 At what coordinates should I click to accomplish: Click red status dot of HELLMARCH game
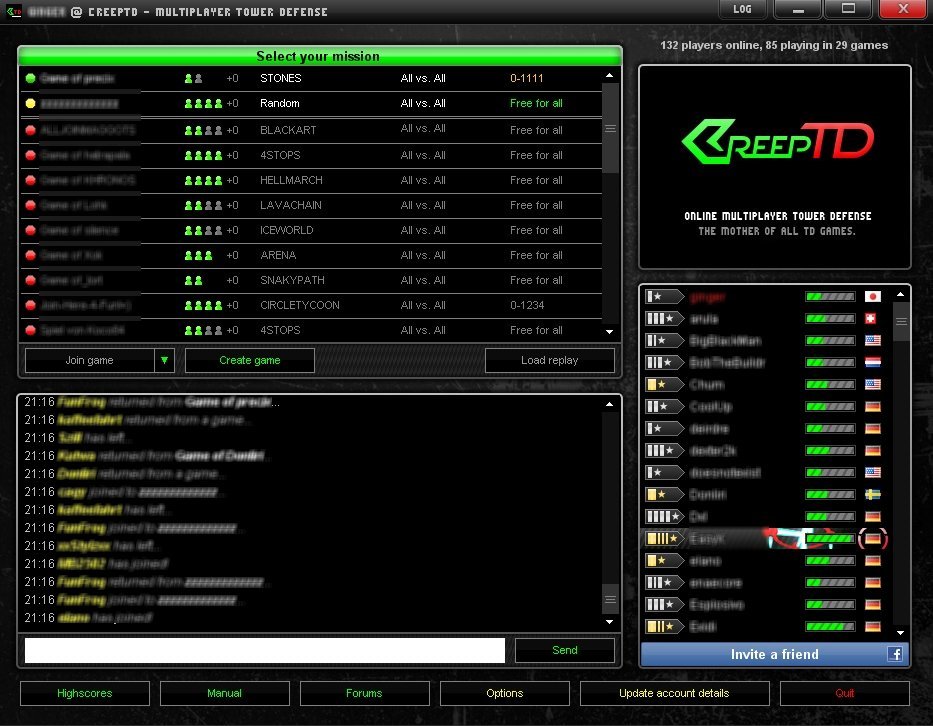[30, 180]
